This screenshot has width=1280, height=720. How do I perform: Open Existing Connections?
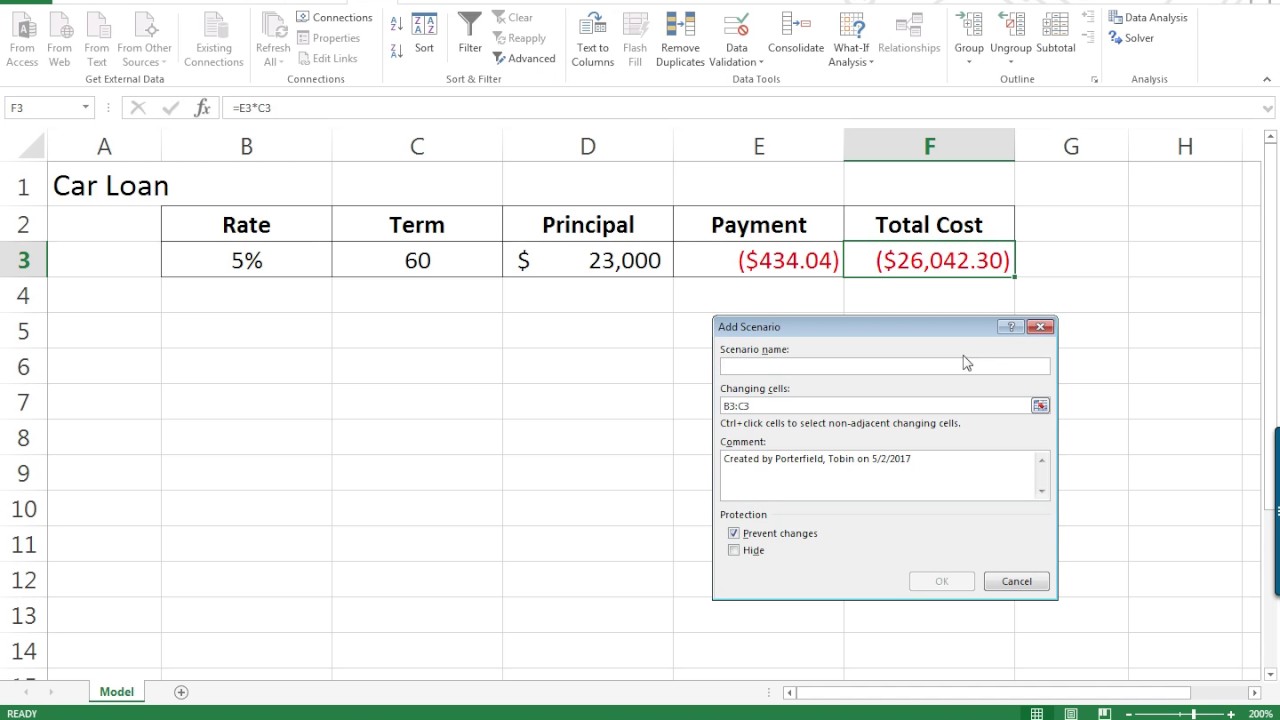coord(214,41)
